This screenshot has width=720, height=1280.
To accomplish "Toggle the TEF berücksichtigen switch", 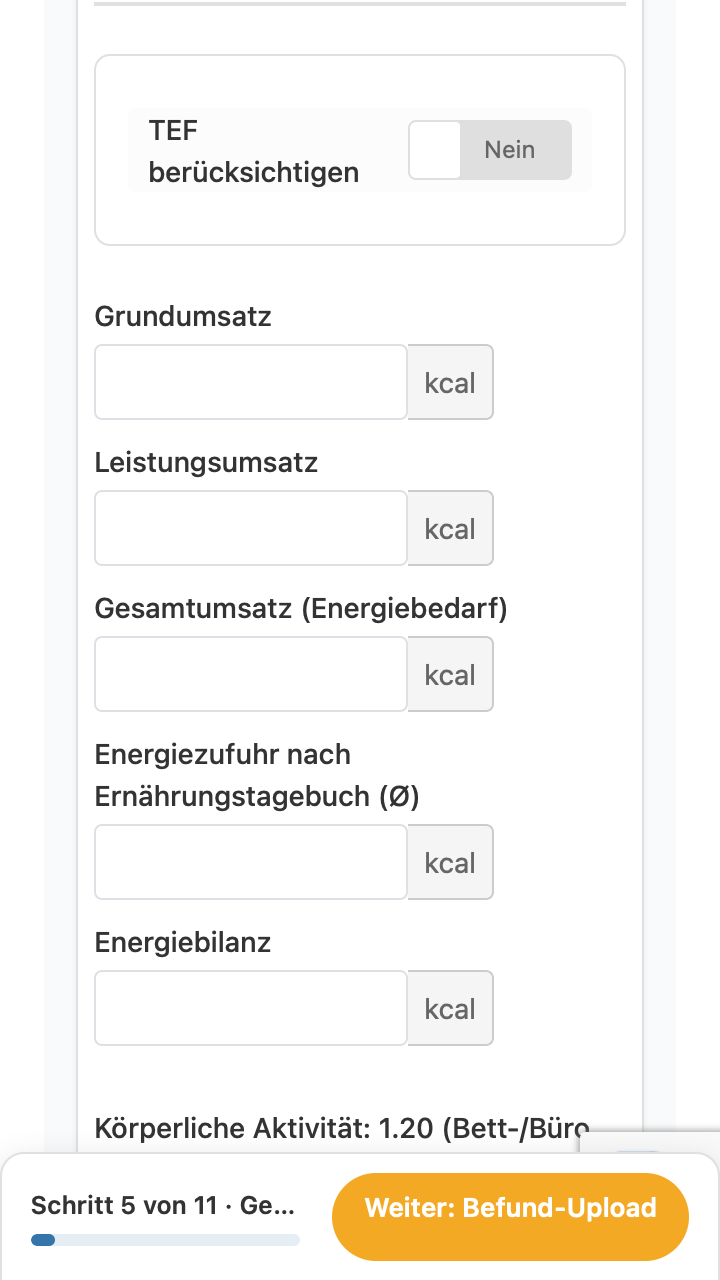I will (x=490, y=150).
